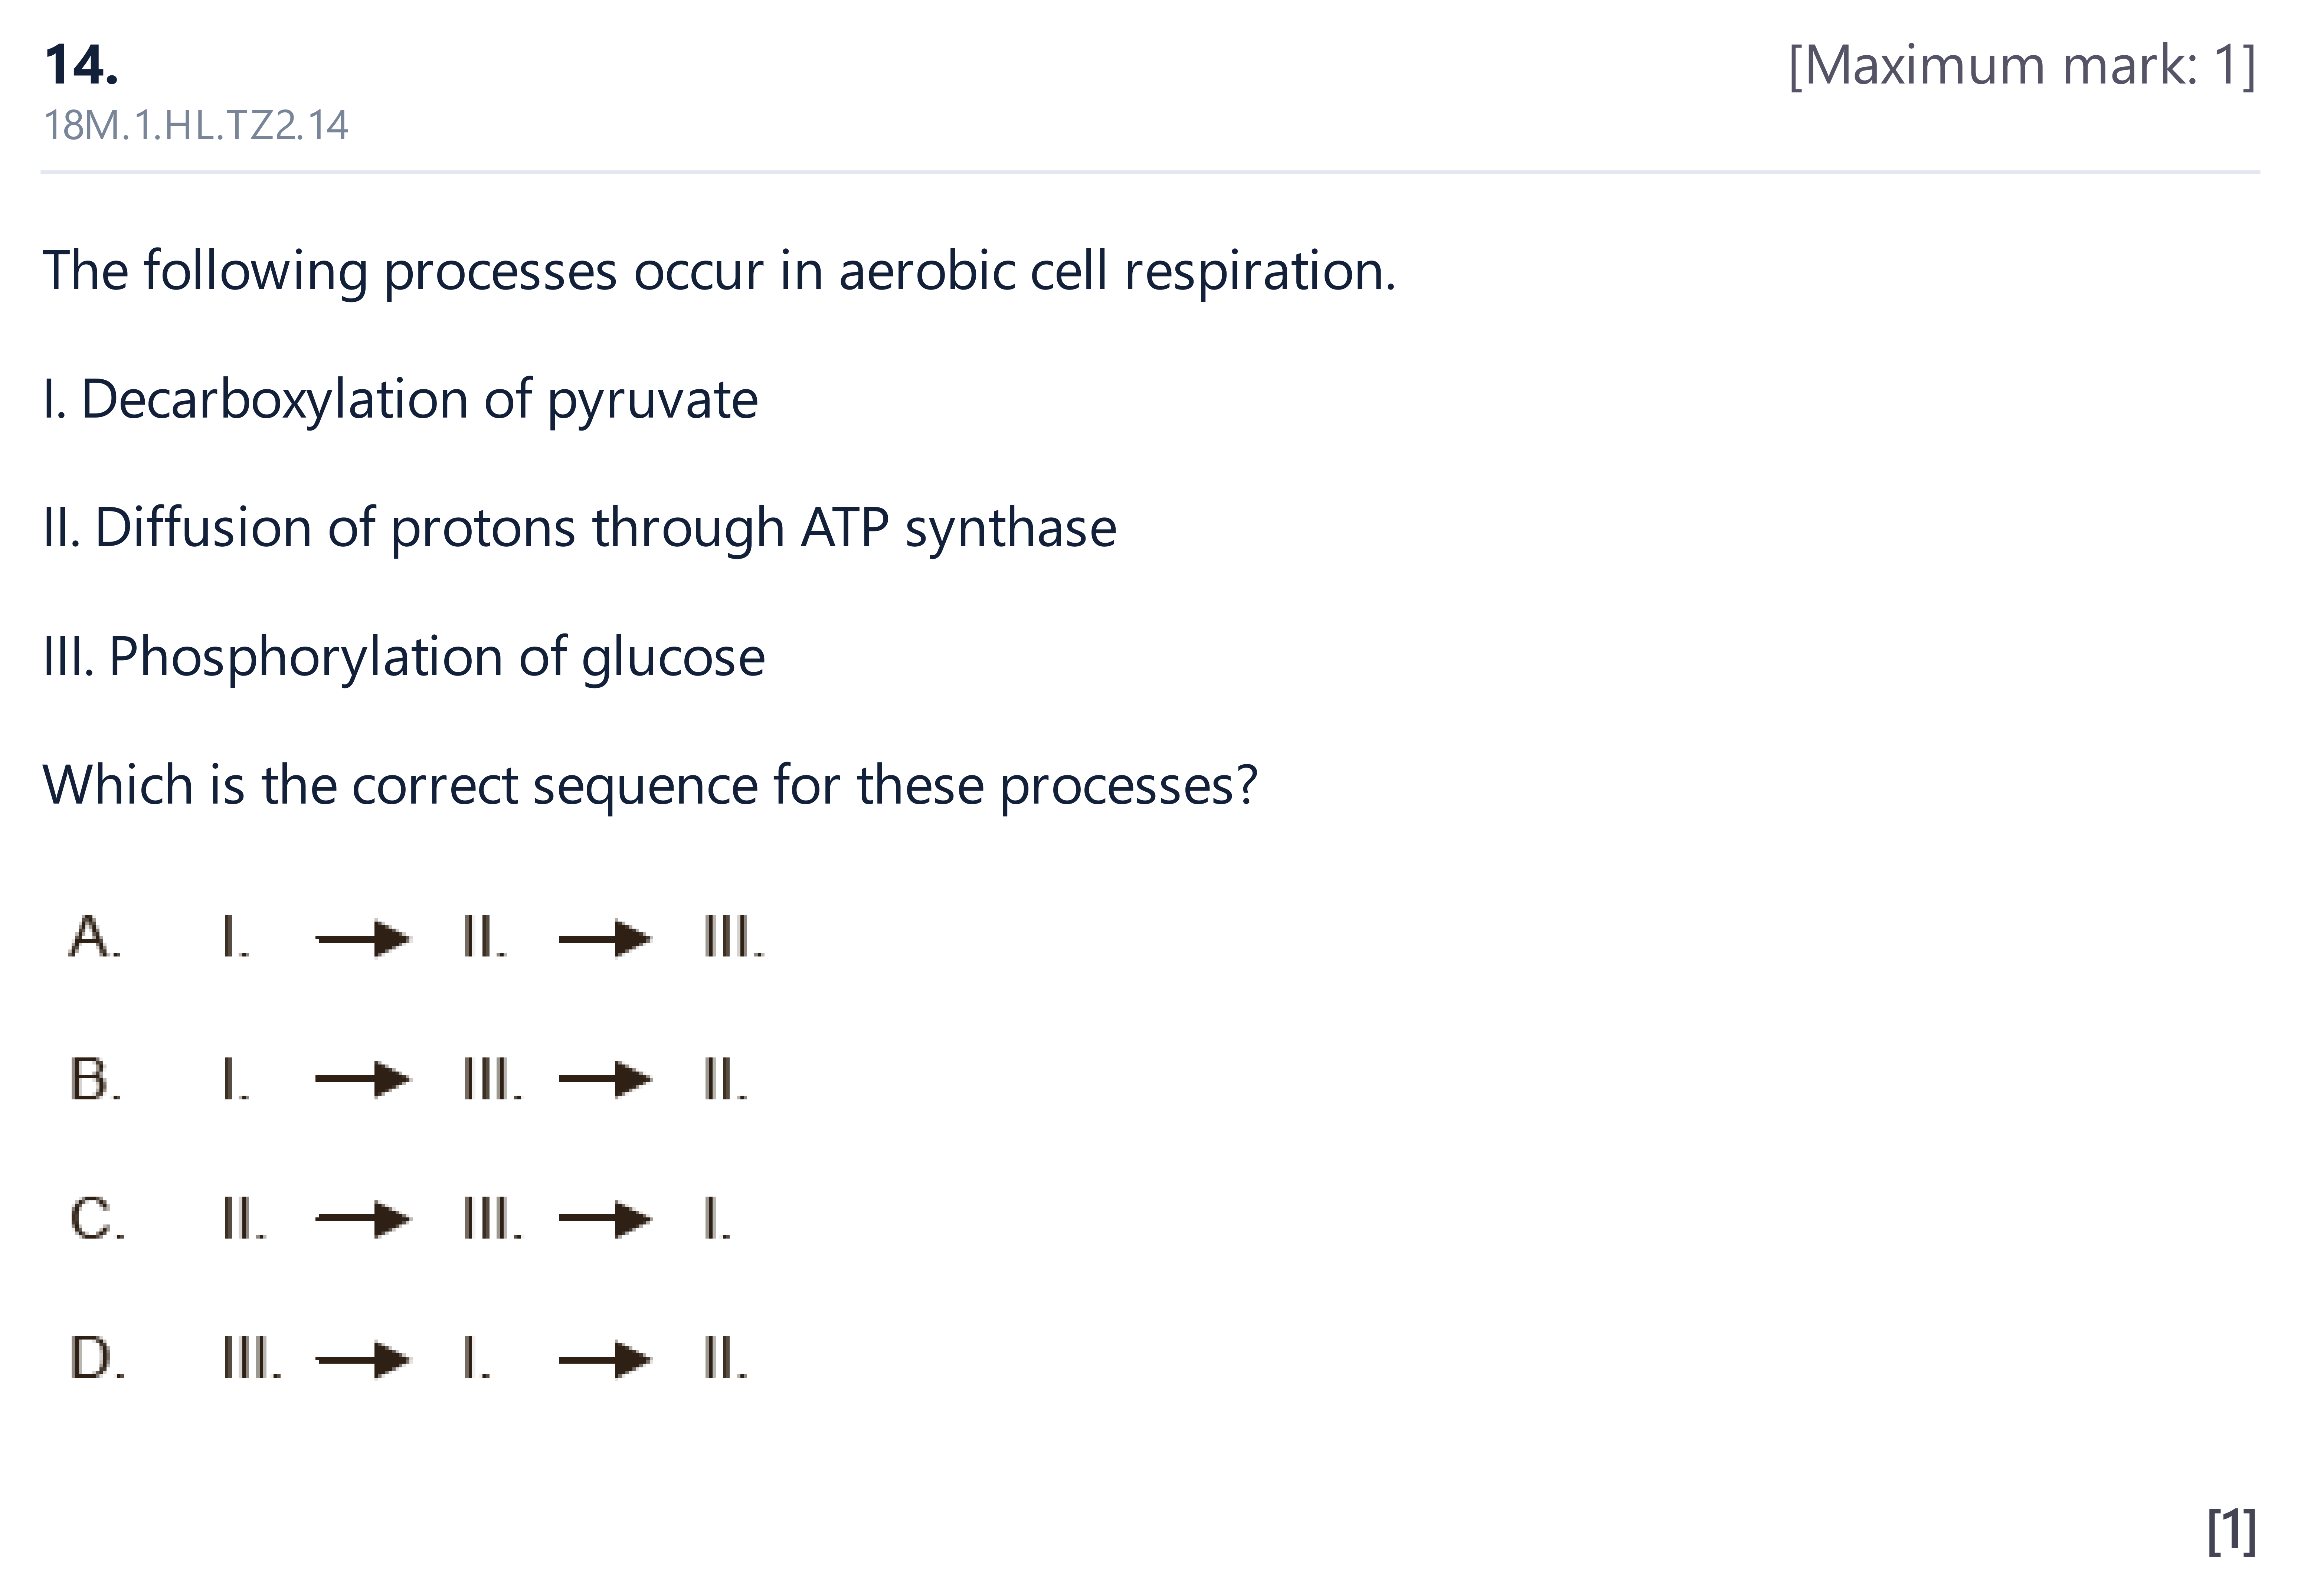Click the second arrow in option A

click(x=605, y=939)
